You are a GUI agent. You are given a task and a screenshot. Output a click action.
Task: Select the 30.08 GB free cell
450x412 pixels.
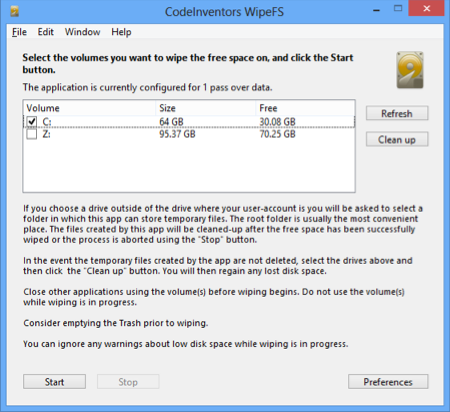[277, 121]
